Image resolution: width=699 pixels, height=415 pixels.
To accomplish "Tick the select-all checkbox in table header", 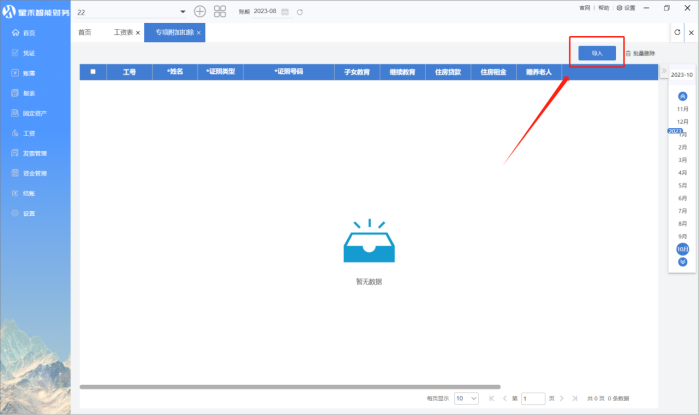I will pos(93,72).
